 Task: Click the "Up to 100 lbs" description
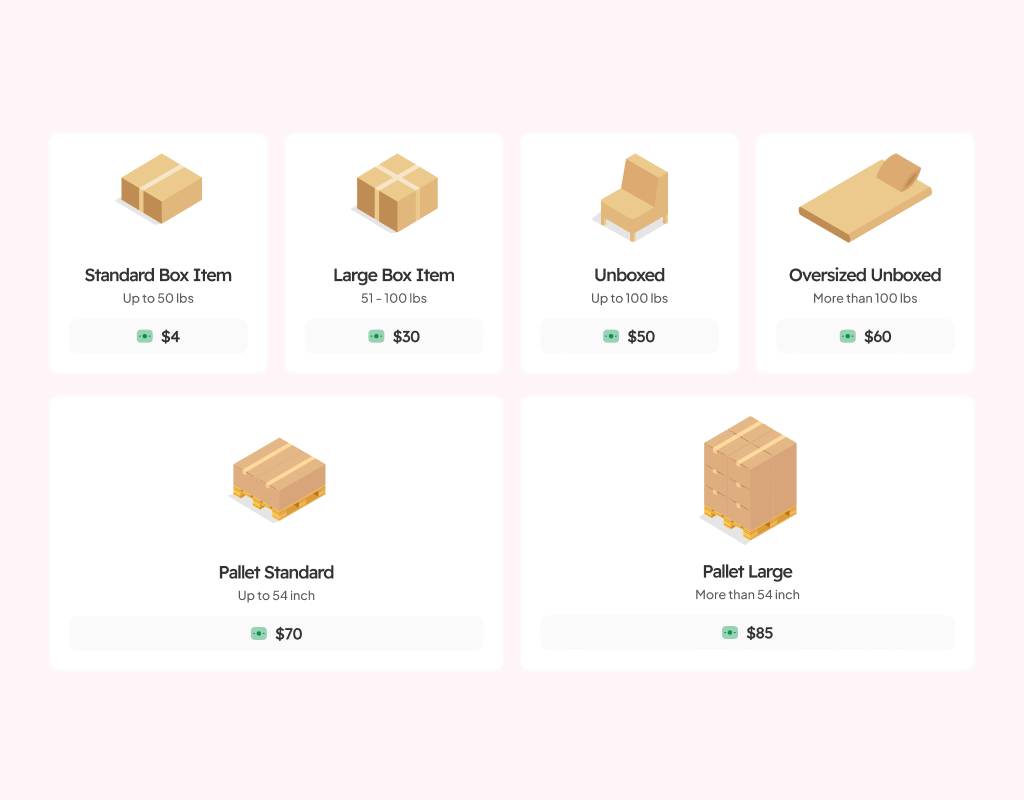(629, 299)
